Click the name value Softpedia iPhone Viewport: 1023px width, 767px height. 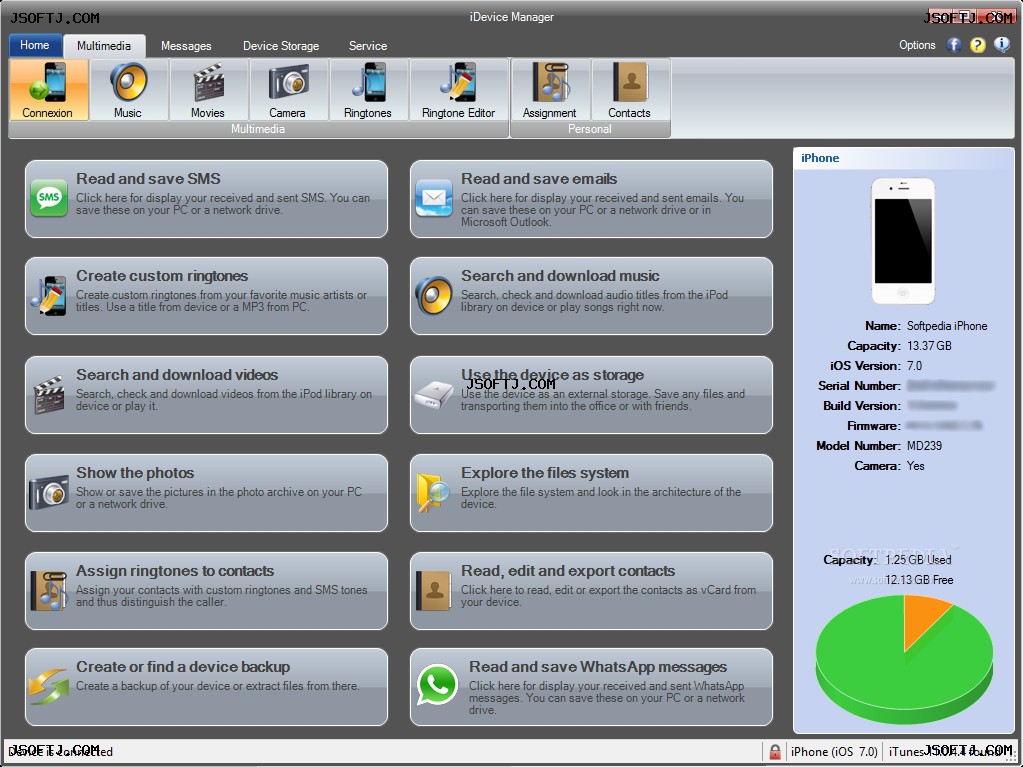[x=947, y=326]
